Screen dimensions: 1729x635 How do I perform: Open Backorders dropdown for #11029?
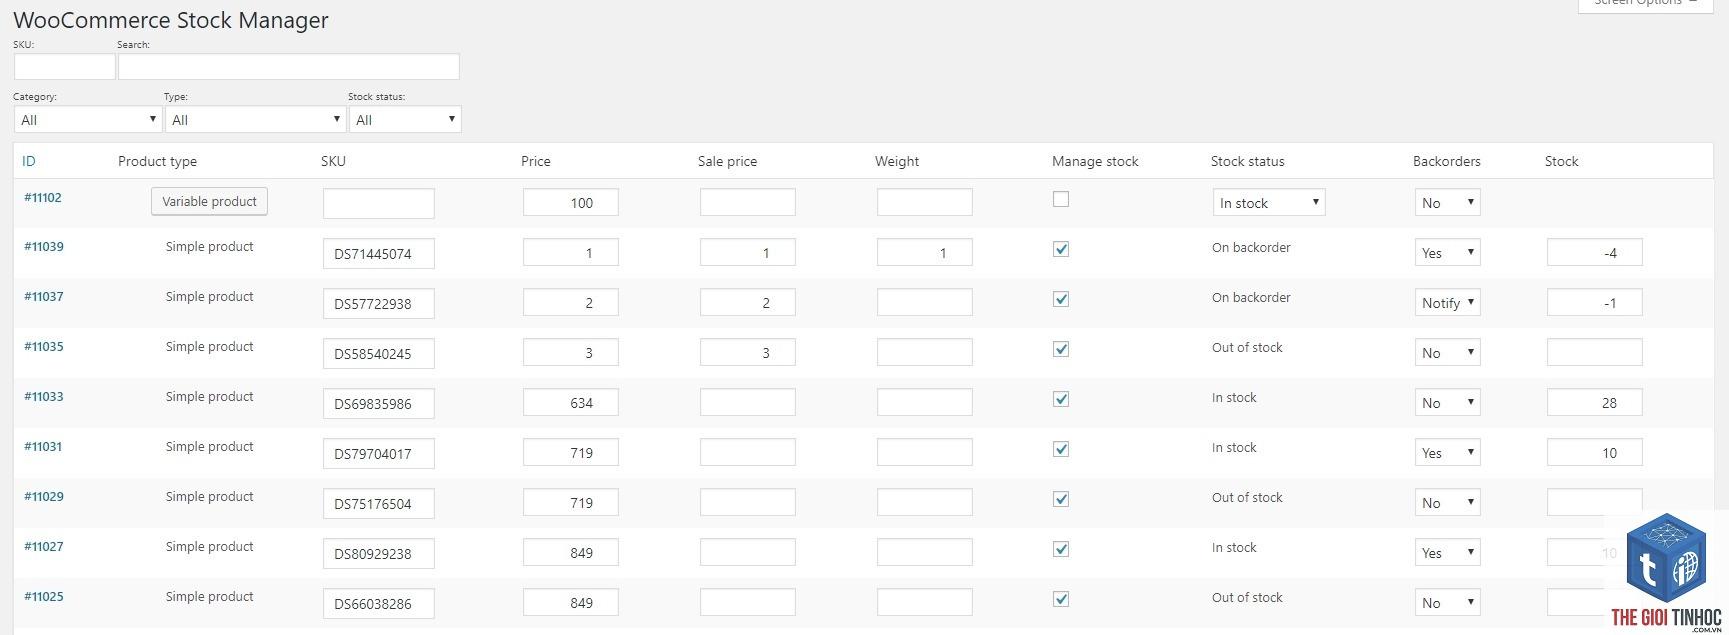coord(1447,502)
